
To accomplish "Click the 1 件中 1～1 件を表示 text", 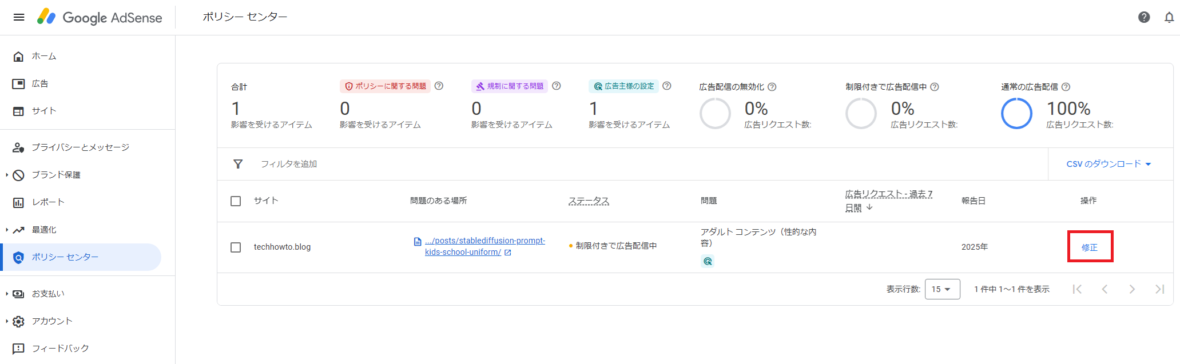I will (x=1011, y=289).
